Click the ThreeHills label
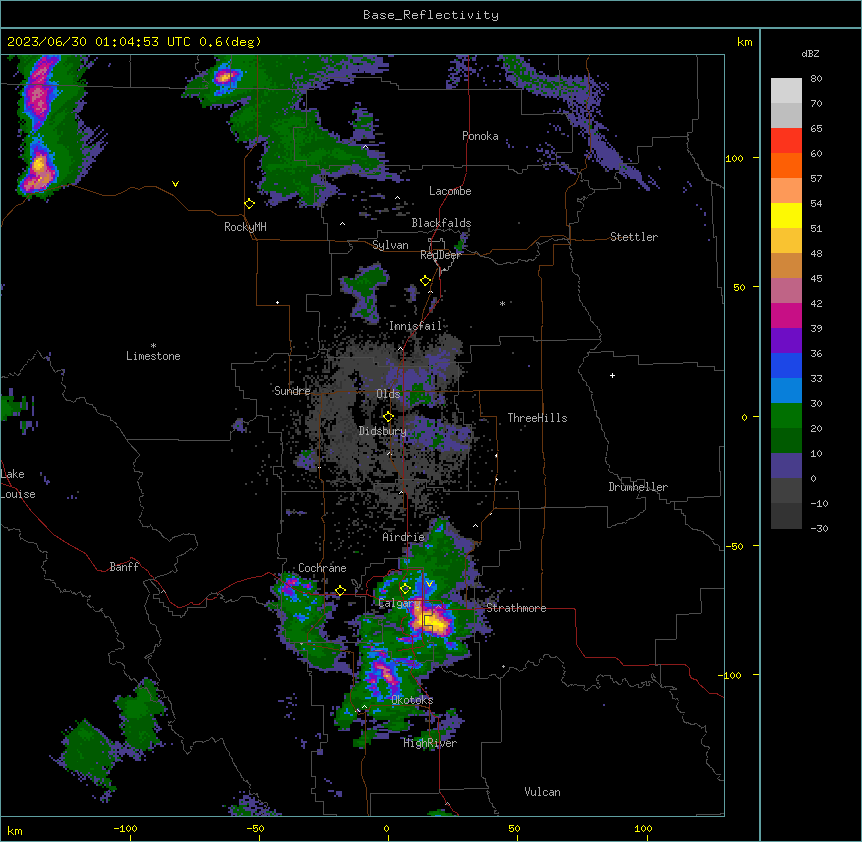 [x=537, y=418]
